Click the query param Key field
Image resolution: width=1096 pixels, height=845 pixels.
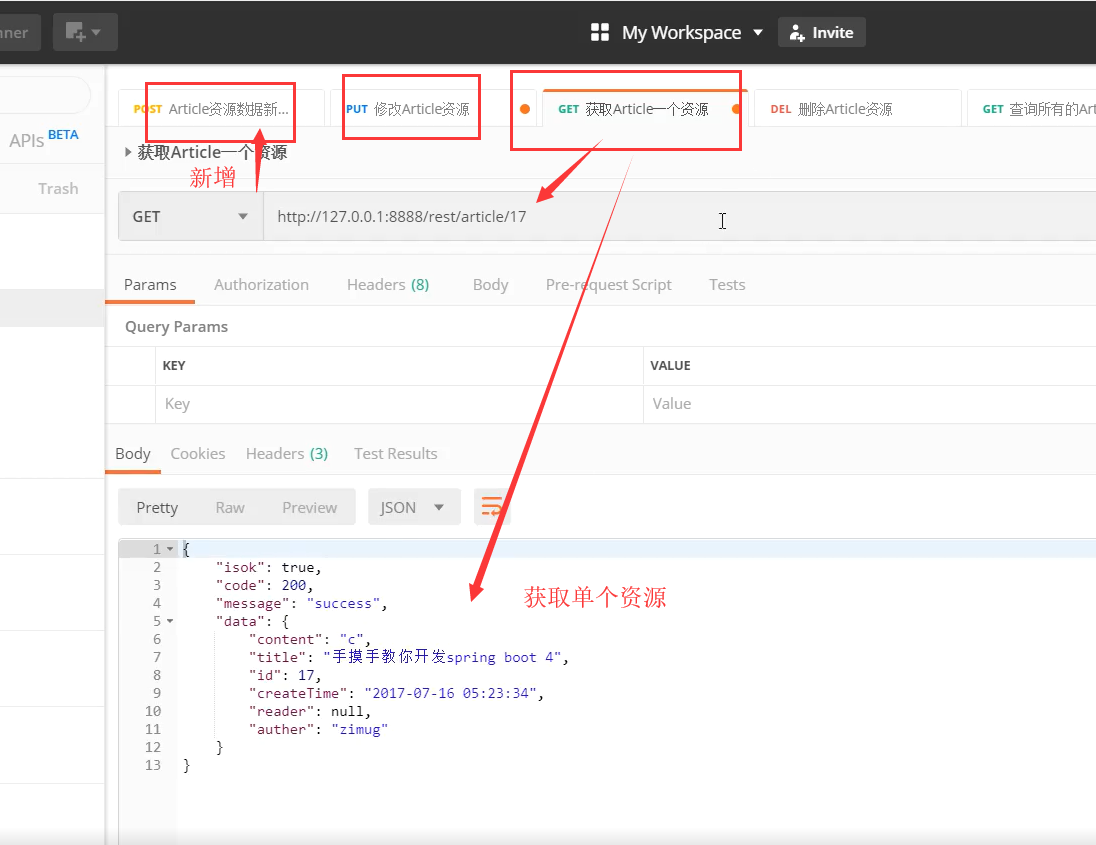click(399, 404)
